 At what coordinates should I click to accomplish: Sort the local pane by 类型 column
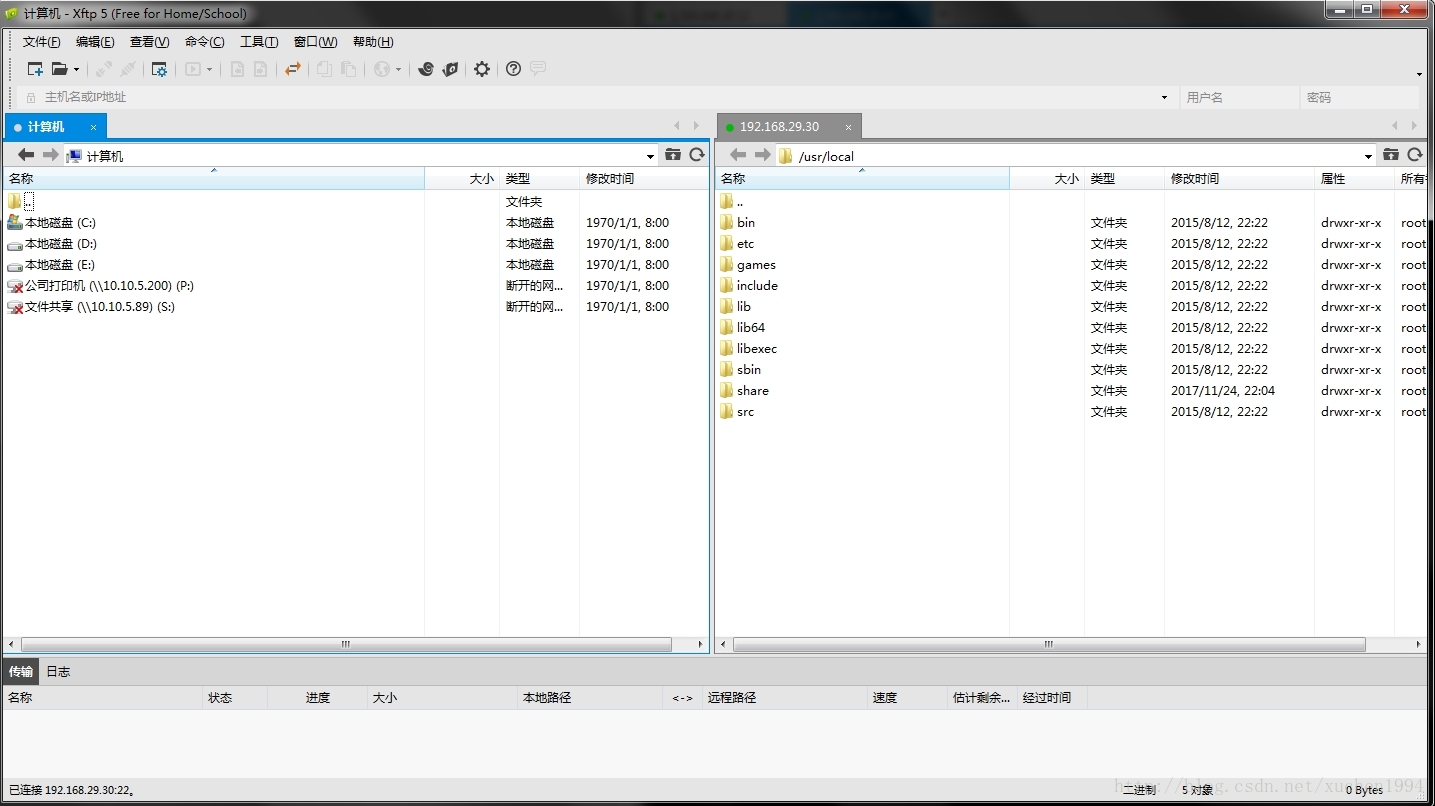click(539, 179)
